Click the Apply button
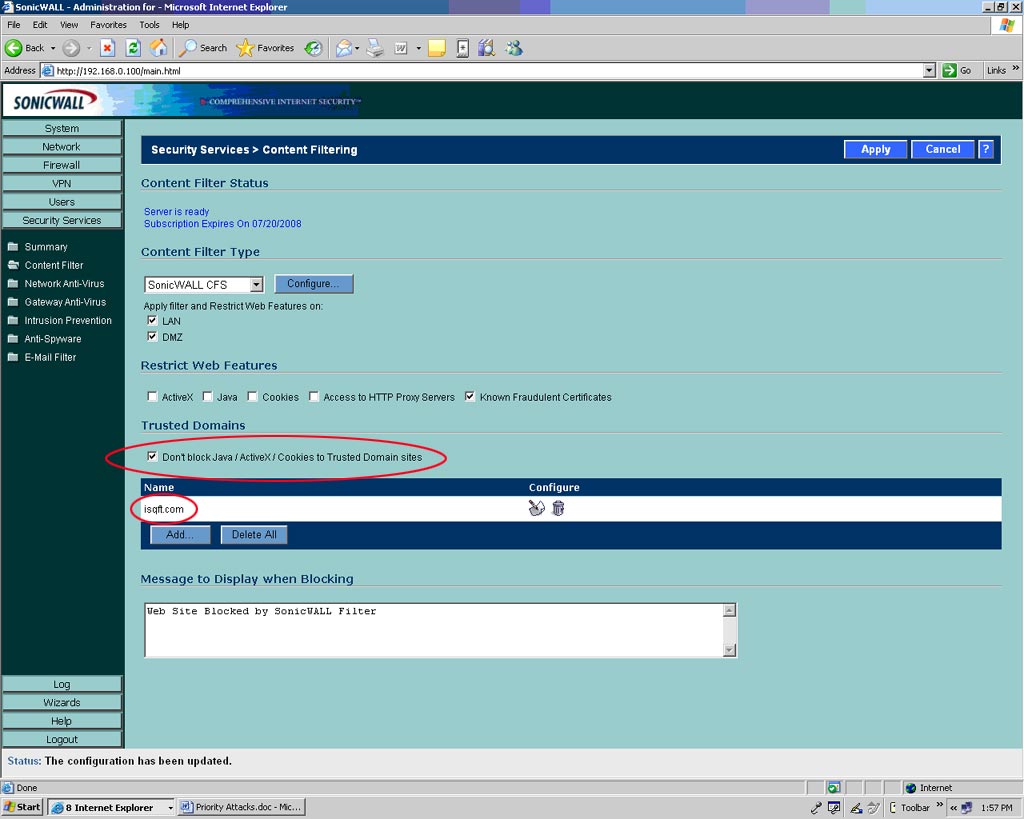The width and height of the screenshot is (1024, 819). (875, 149)
